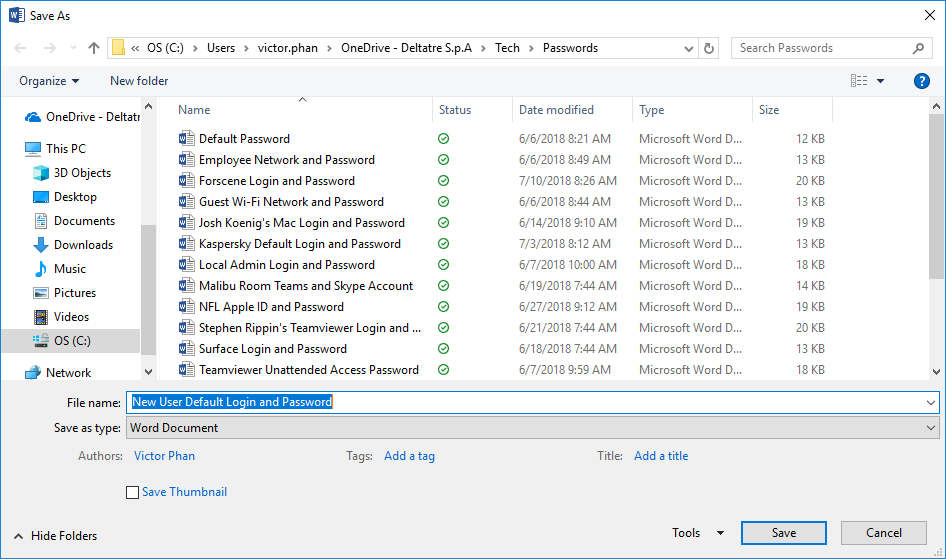The width and height of the screenshot is (946, 559).
Task: Click Add a title link
Action: coord(661,456)
